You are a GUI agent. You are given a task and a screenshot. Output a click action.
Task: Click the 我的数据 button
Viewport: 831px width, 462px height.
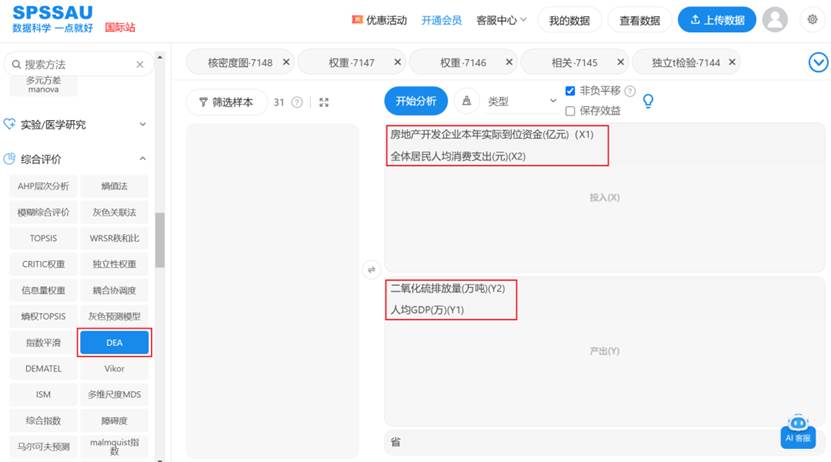coord(569,20)
